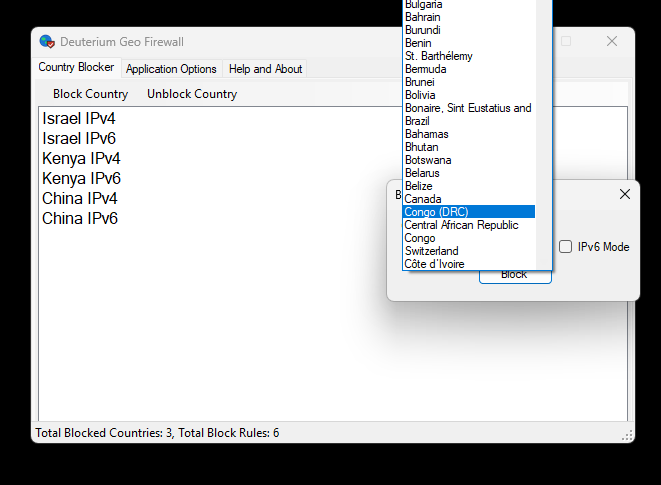This screenshot has height=485, width=661.
Task: Close the Block Country dialog
Action: (x=625, y=194)
